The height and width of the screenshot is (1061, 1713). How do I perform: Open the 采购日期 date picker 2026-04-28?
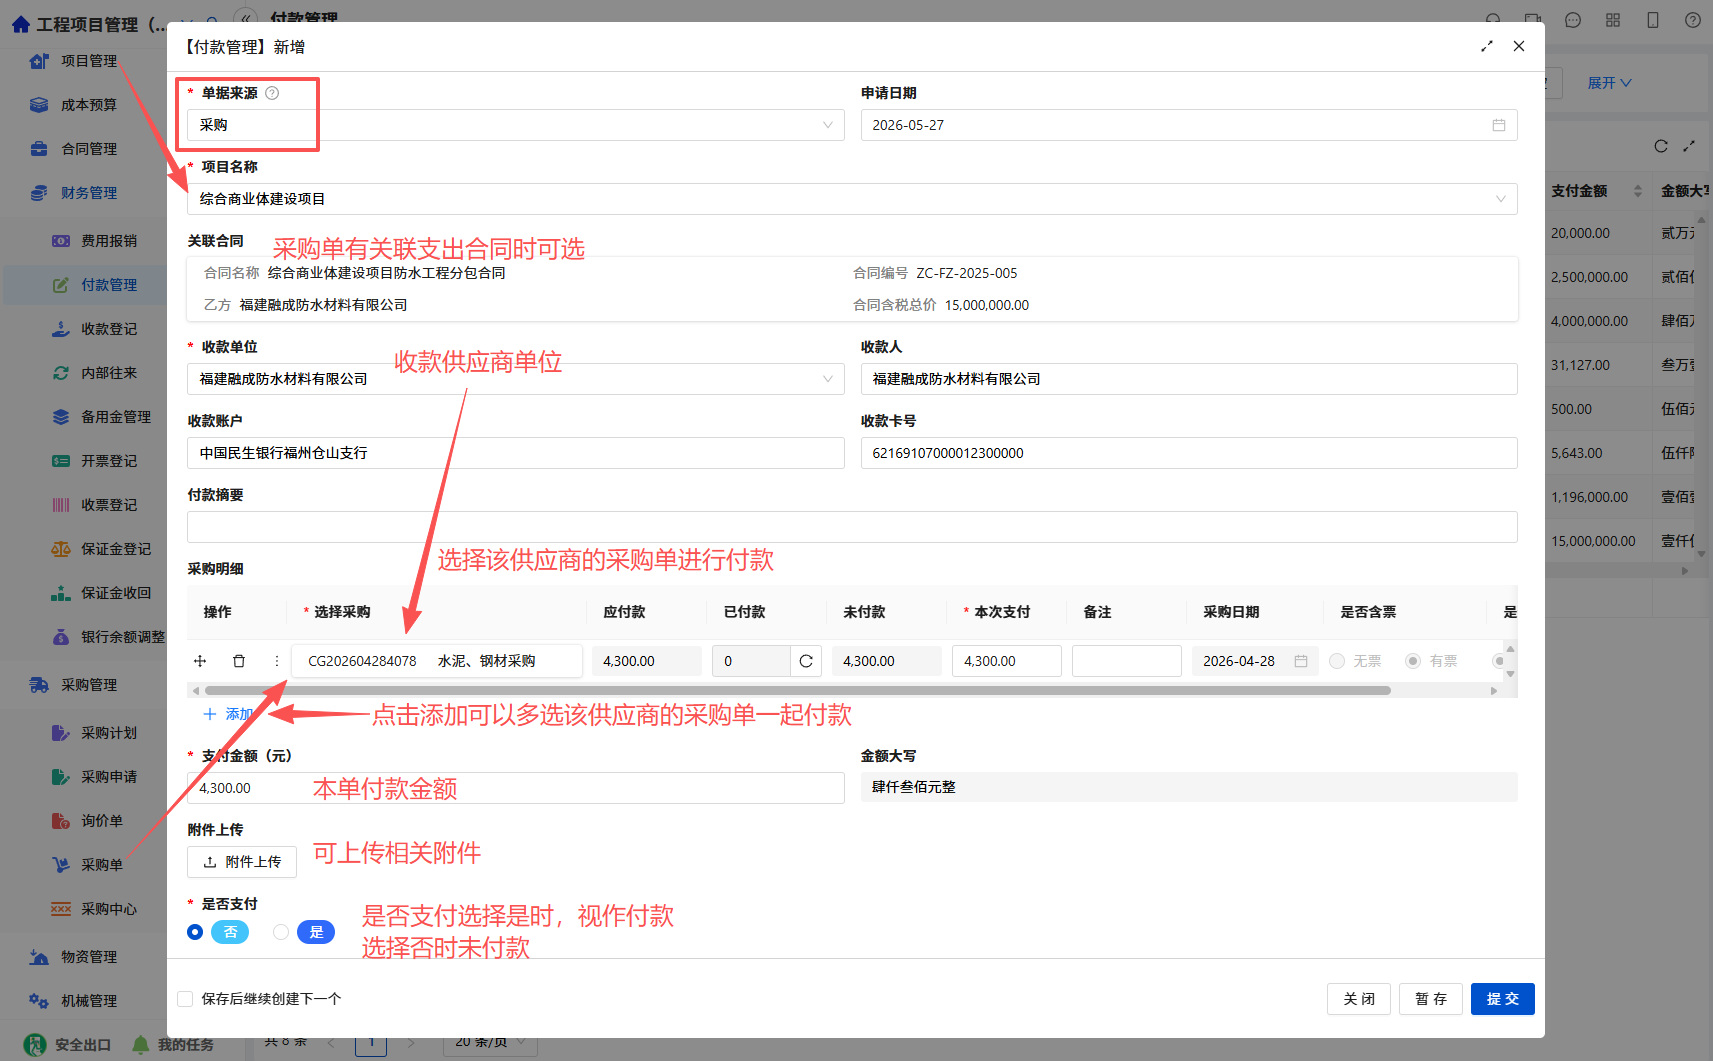[1255, 661]
